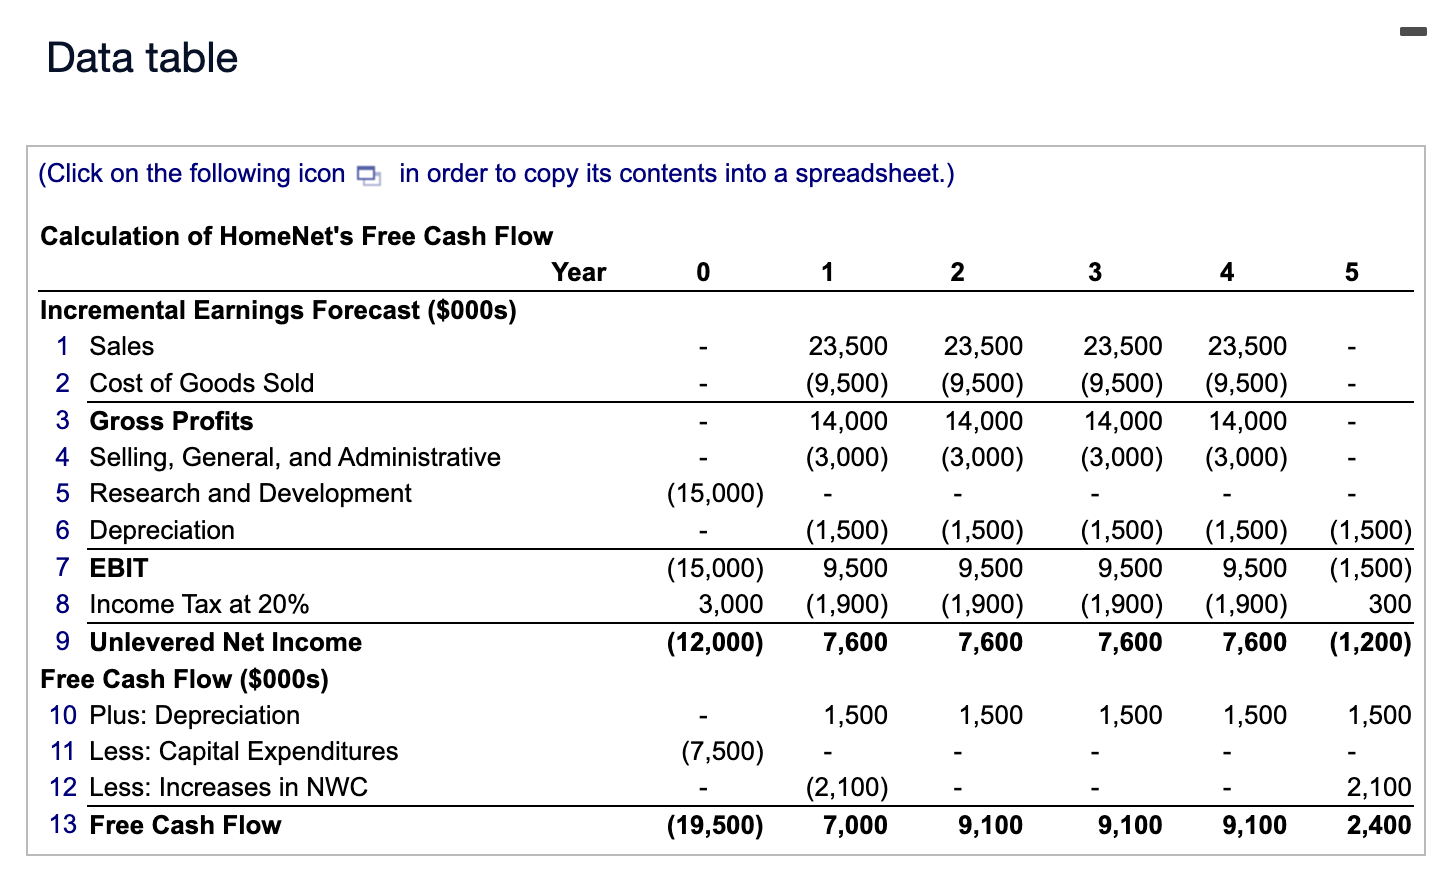Click the dark bar at top right corner

click(1412, 31)
